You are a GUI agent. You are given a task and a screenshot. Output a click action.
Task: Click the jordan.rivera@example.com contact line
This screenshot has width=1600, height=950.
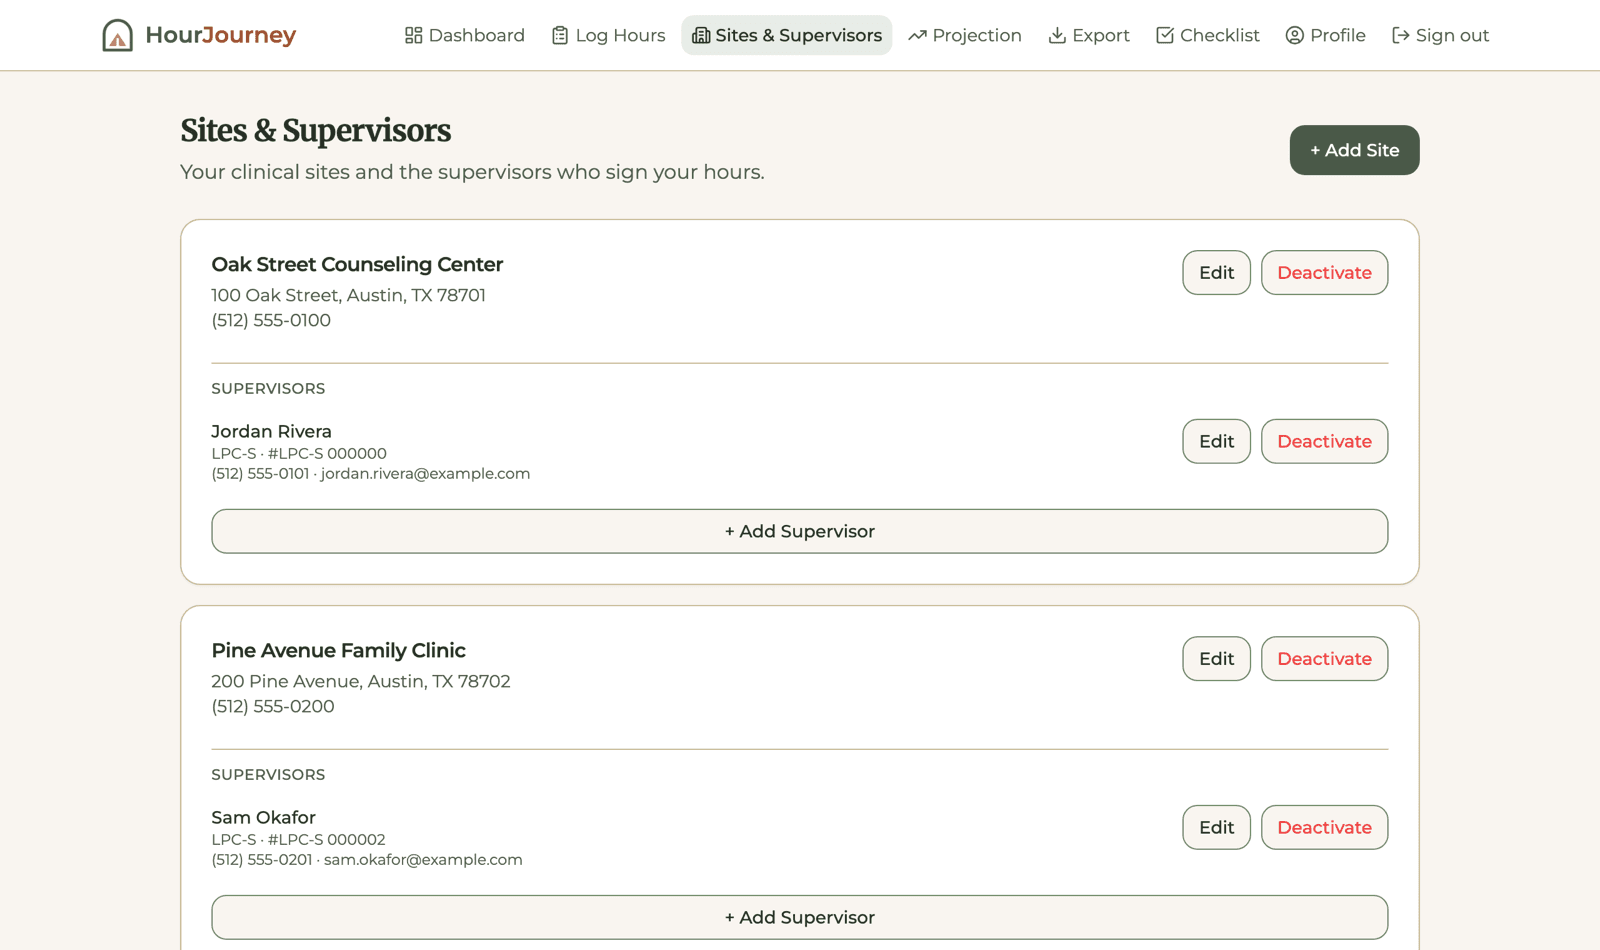[x=370, y=473]
